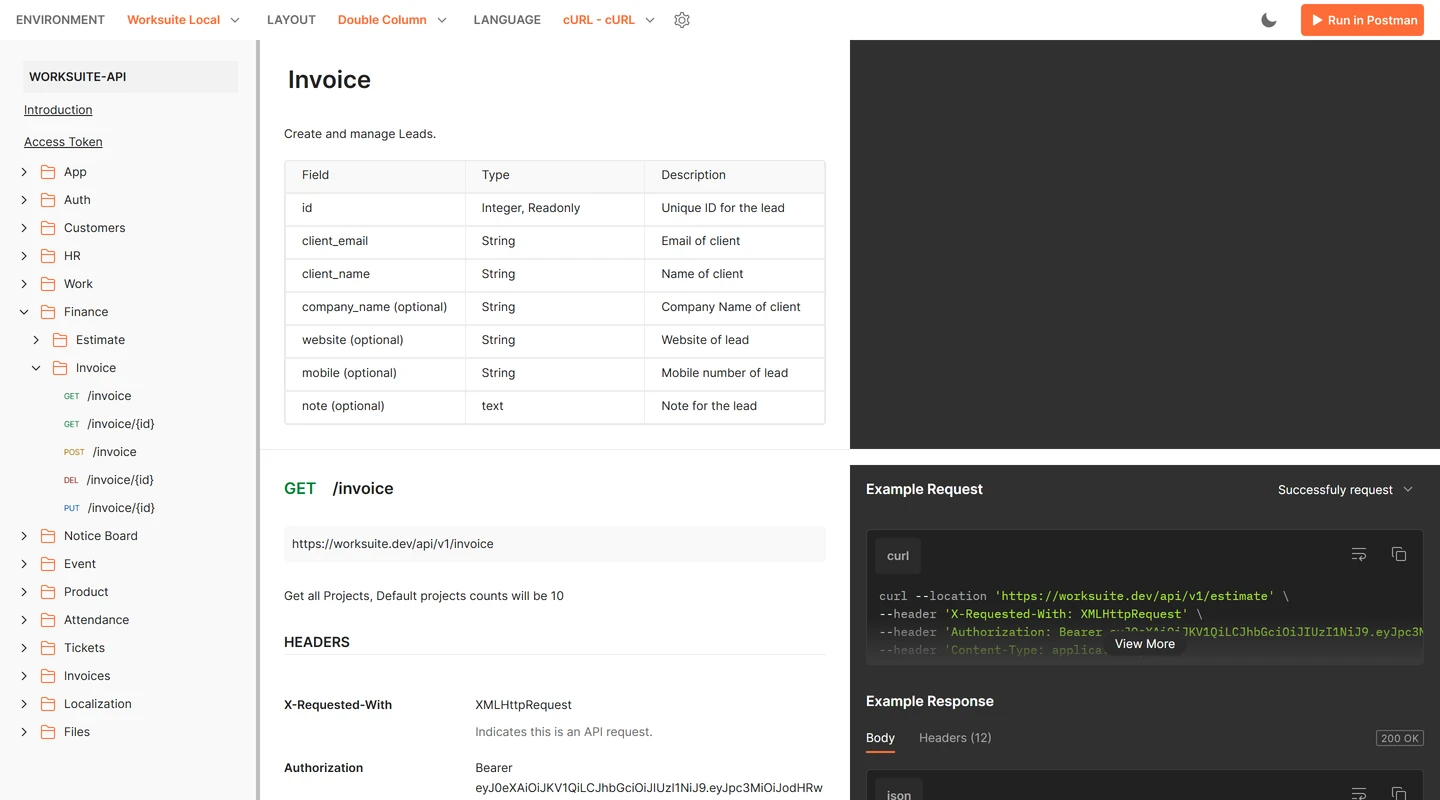The height and width of the screenshot is (800, 1440).
Task: Select PUT /invoice/{id} request in sidebar
Action: coord(110,508)
